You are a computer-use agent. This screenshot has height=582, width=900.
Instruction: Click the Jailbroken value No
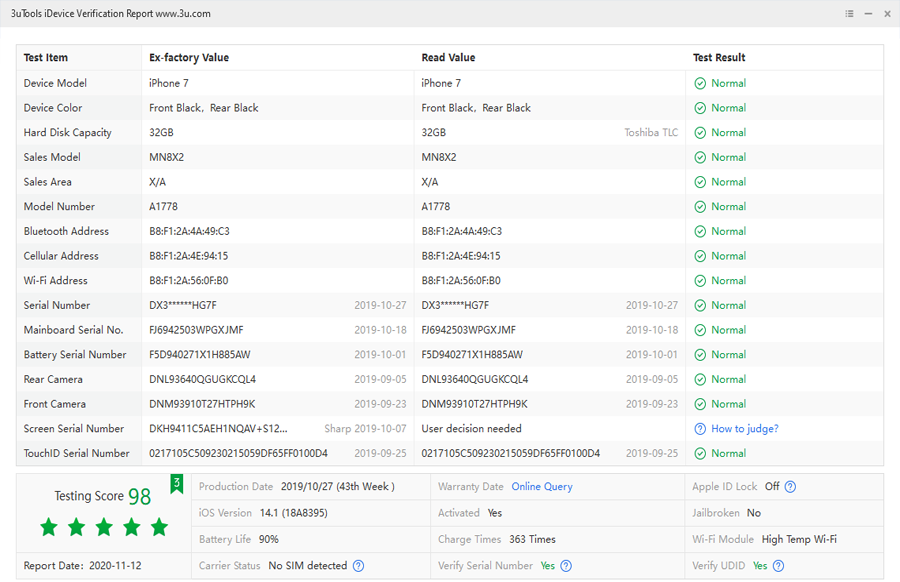[754, 513]
